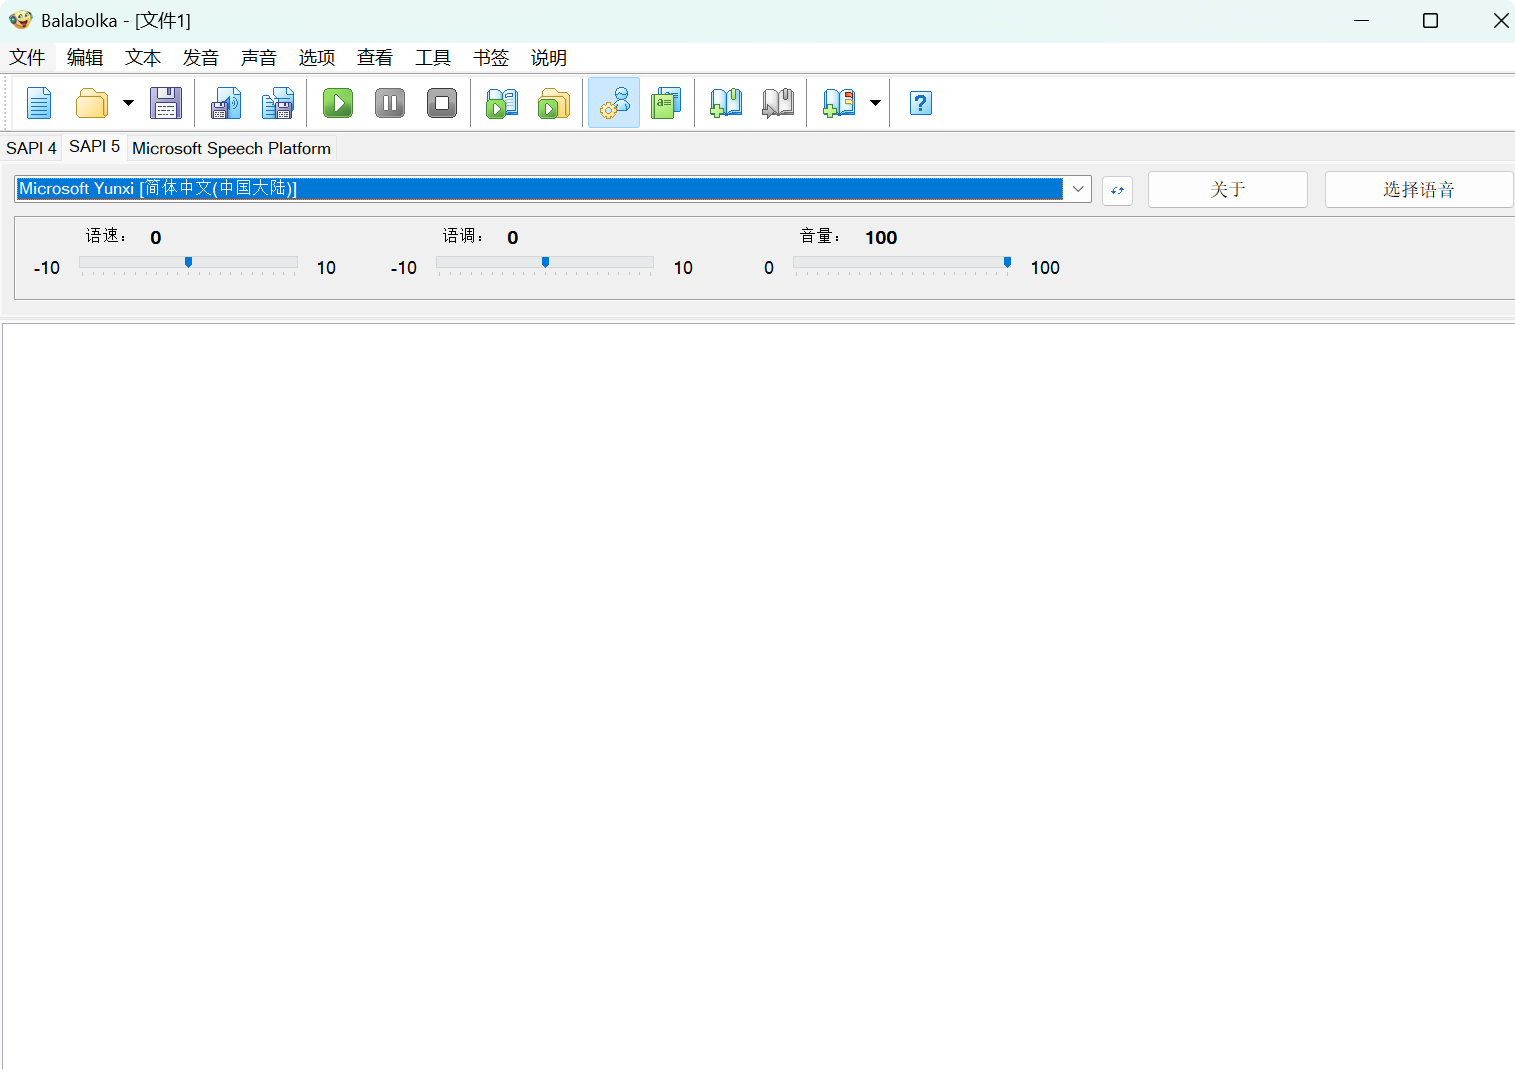Screen dimensions: 1515x1073
Task: Open the 编辑 menu
Action: [85, 58]
